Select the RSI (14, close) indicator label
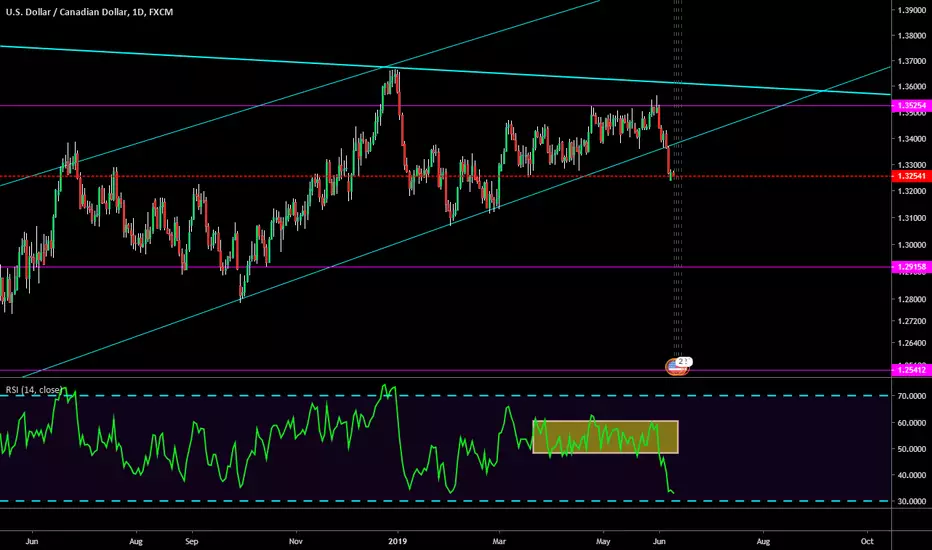 tap(34, 390)
